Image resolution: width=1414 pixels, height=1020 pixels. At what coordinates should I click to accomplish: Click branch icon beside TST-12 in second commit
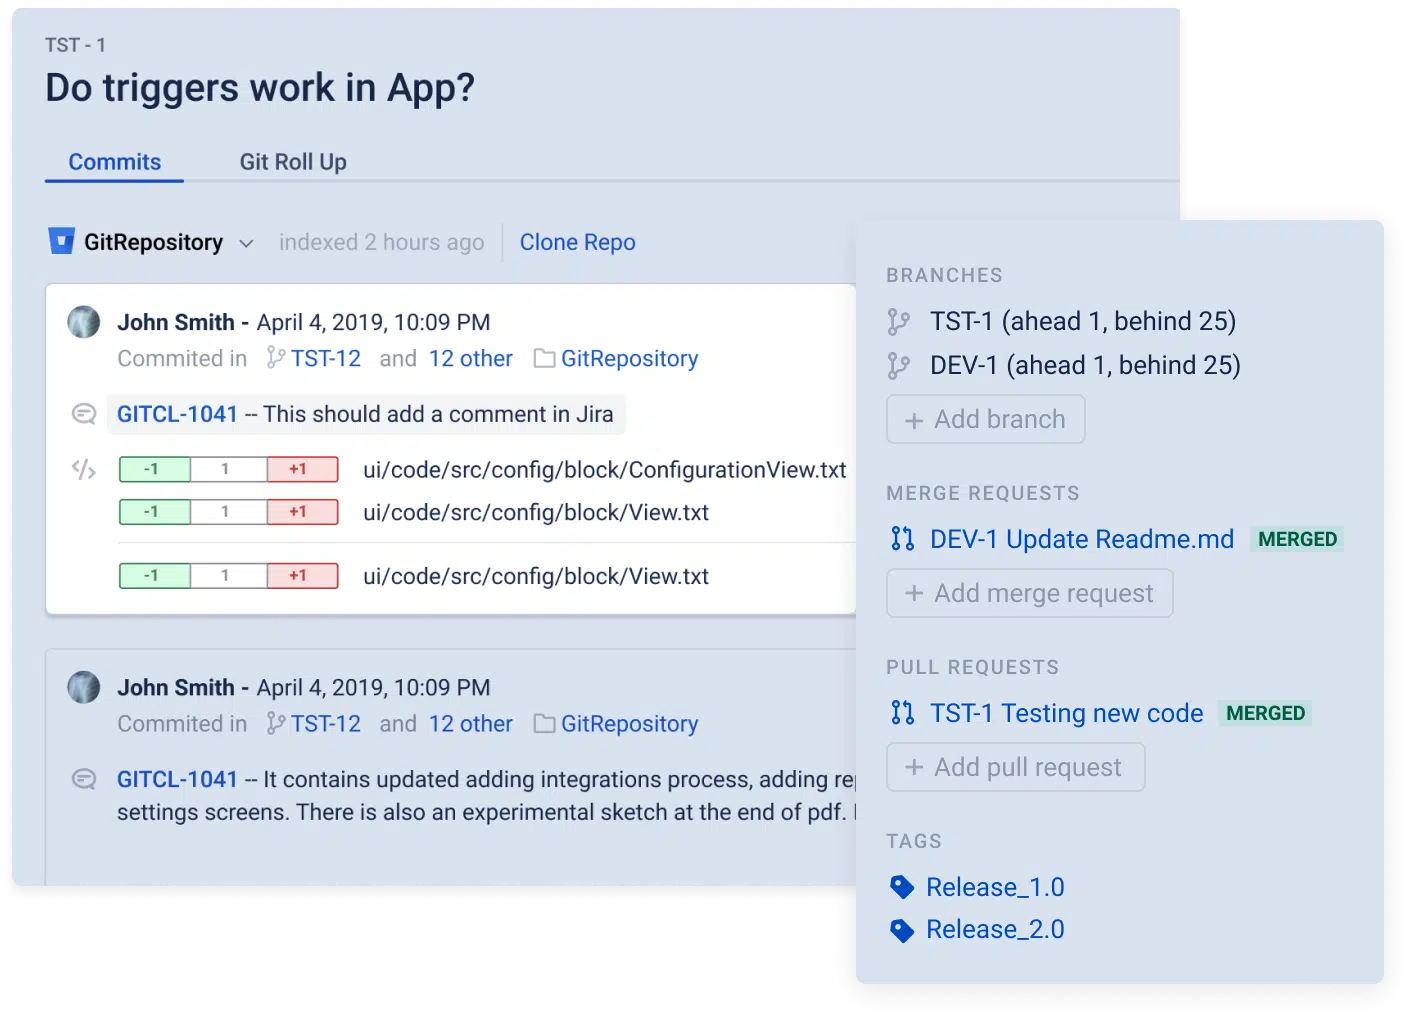276,723
